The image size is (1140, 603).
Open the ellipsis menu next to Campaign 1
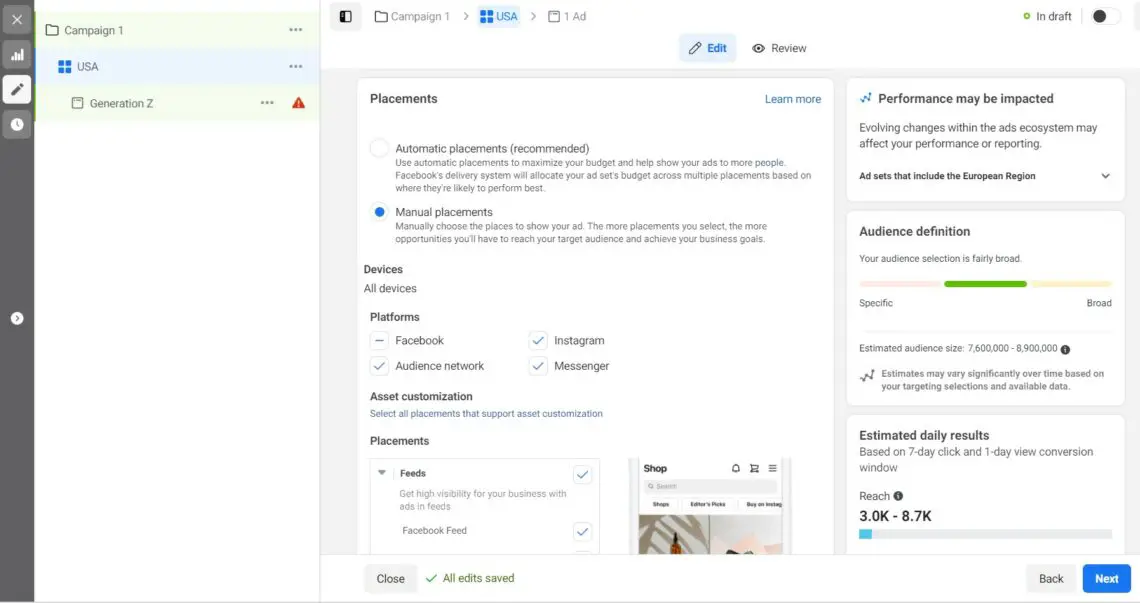pyautogui.click(x=296, y=30)
